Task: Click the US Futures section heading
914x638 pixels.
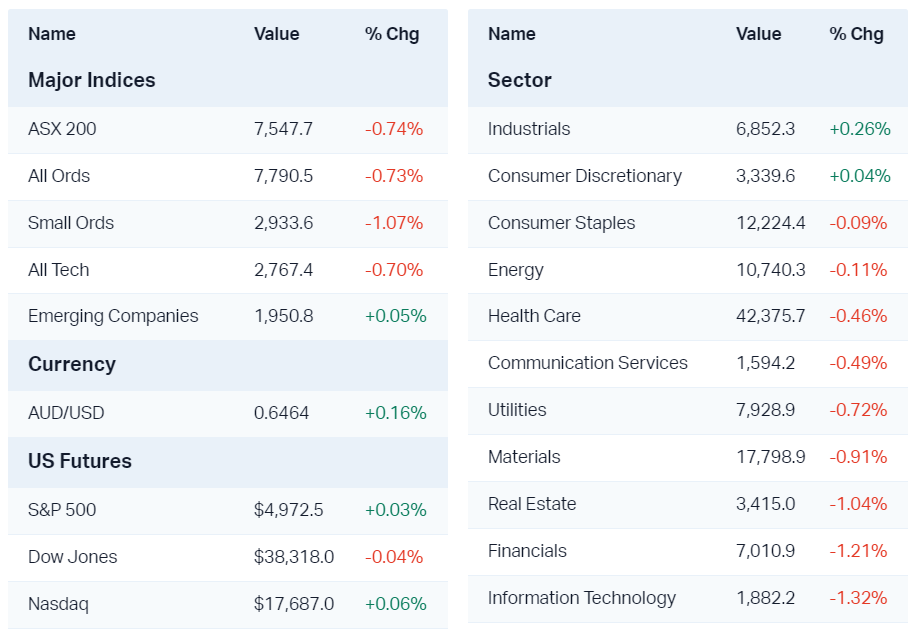Action: click(80, 461)
